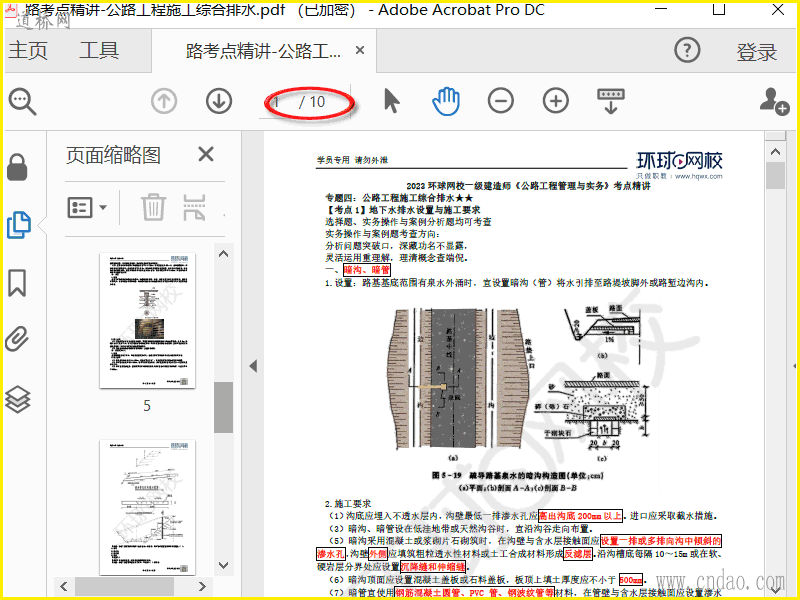
Task: Minimize the Acrobat window
Action: tap(661, 9)
